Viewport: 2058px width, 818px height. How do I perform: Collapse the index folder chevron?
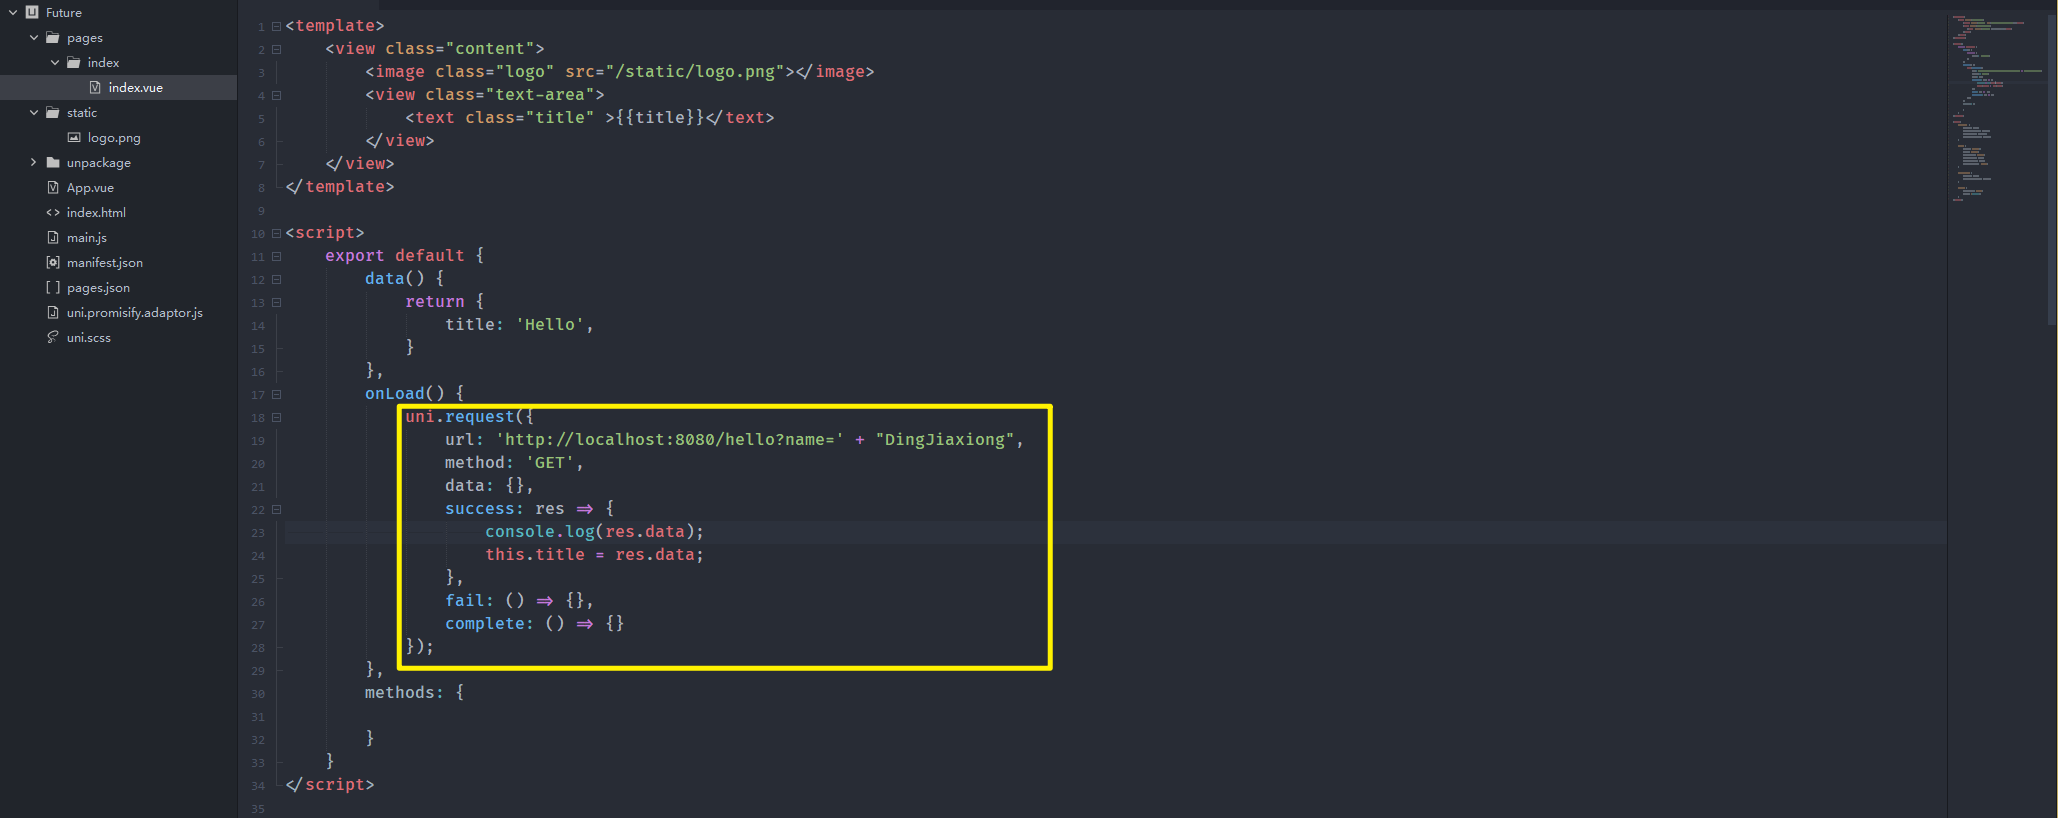54,62
